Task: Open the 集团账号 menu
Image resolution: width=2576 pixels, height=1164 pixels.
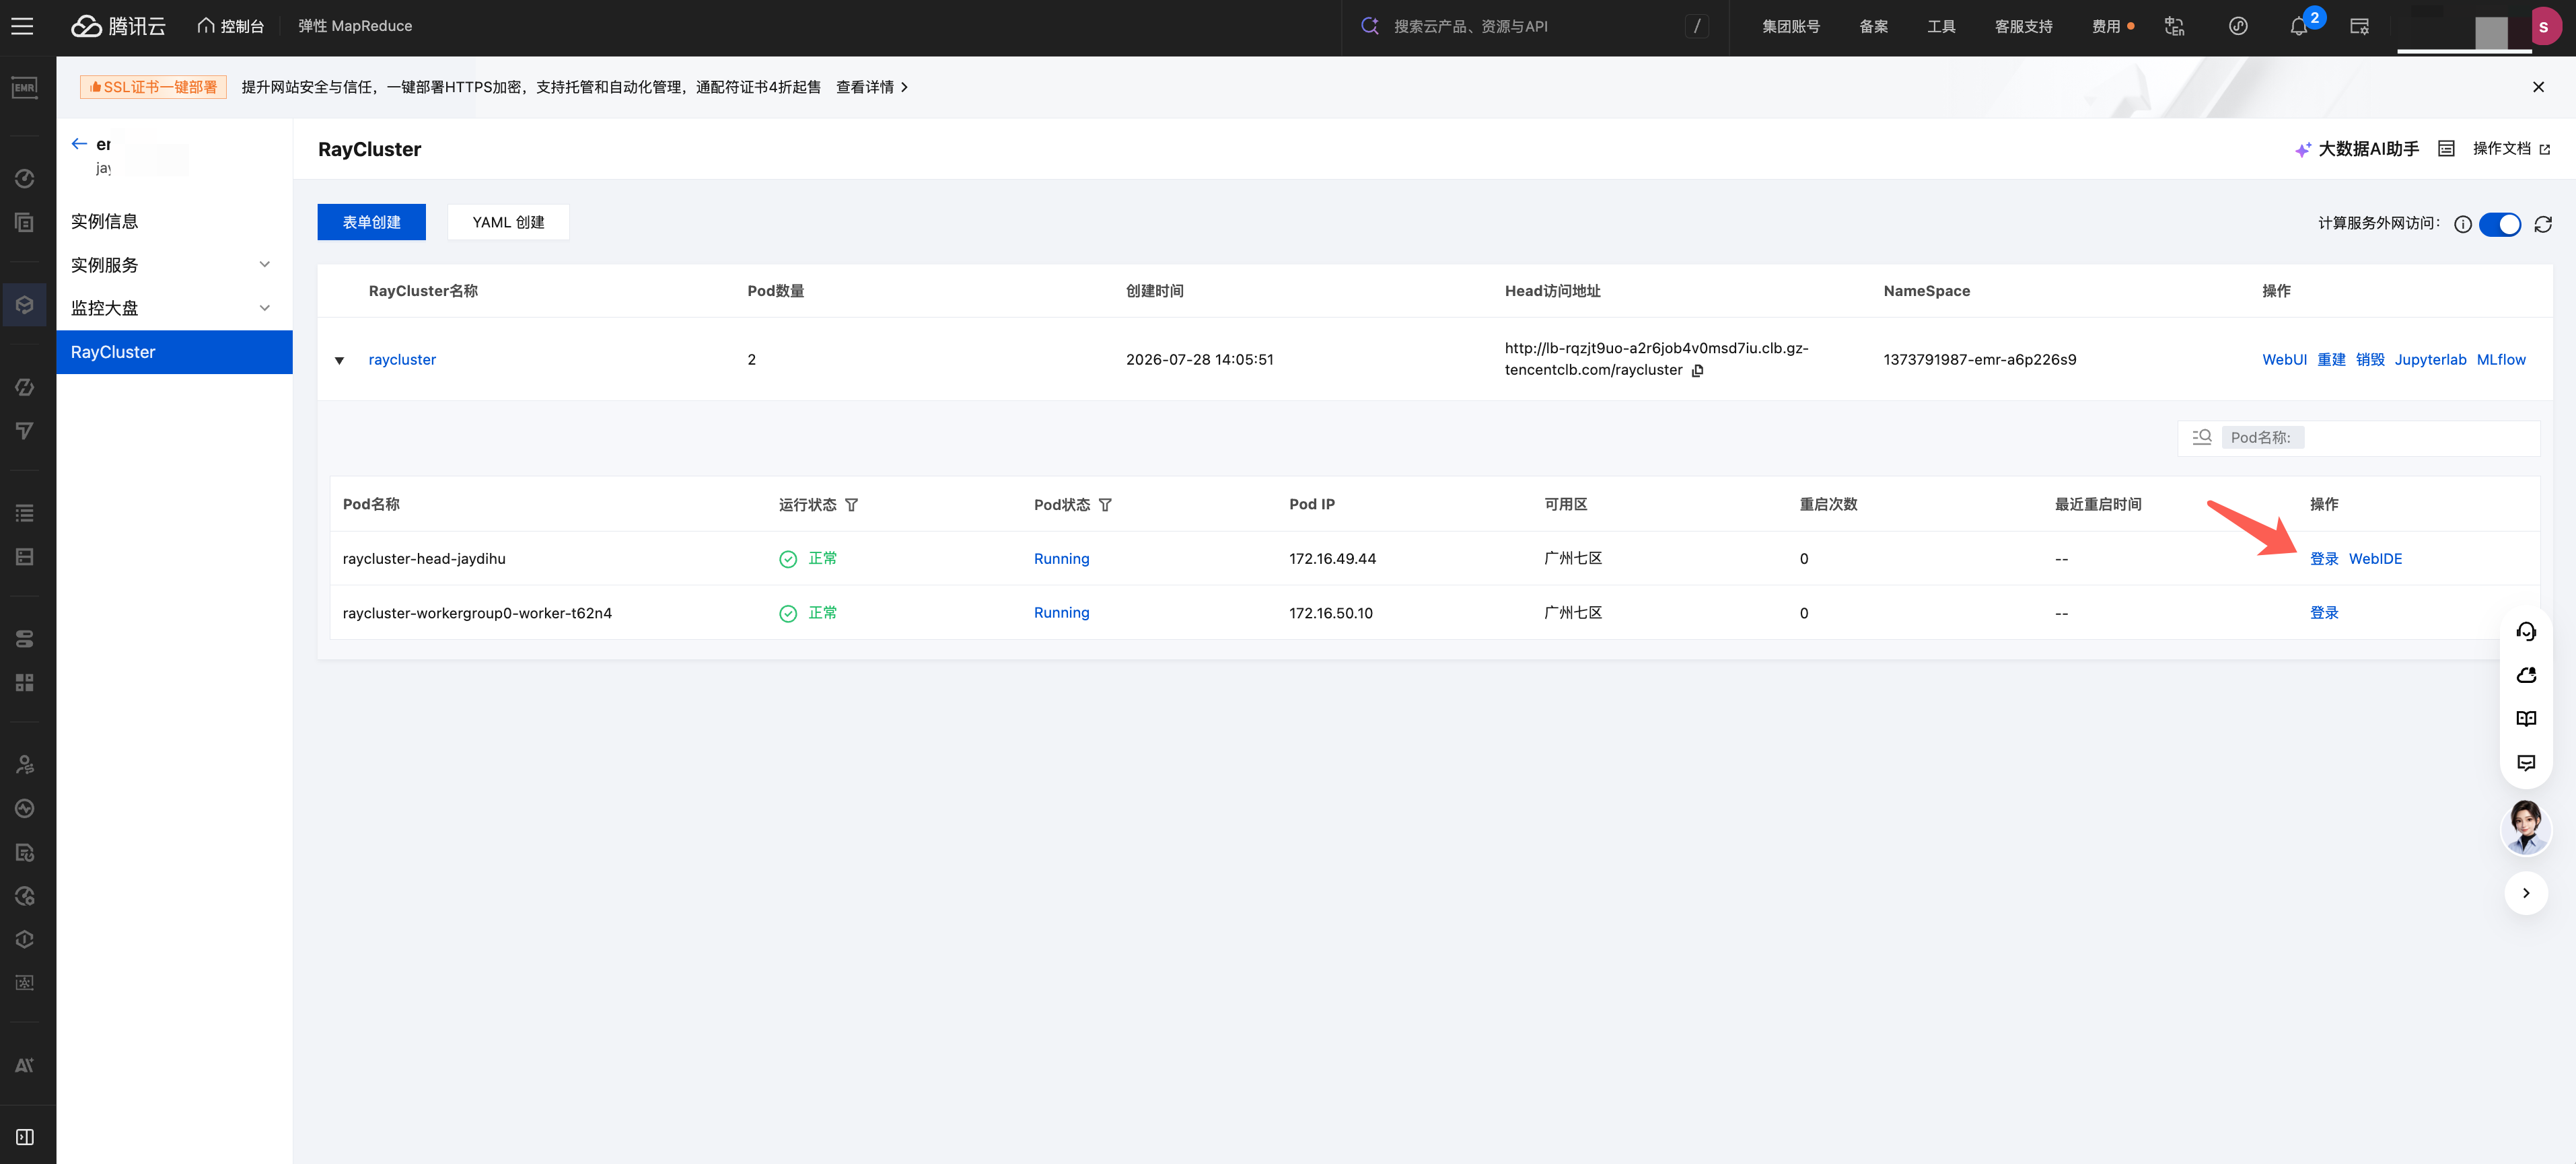Action: [x=1790, y=27]
